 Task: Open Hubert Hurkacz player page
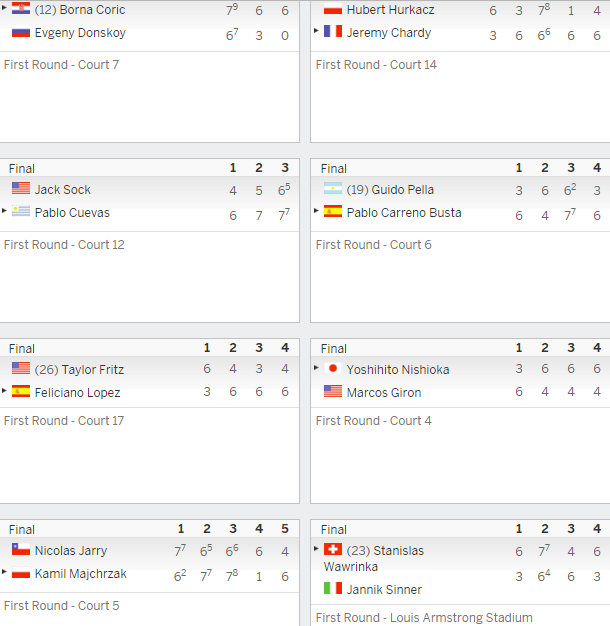[x=390, y=10]
